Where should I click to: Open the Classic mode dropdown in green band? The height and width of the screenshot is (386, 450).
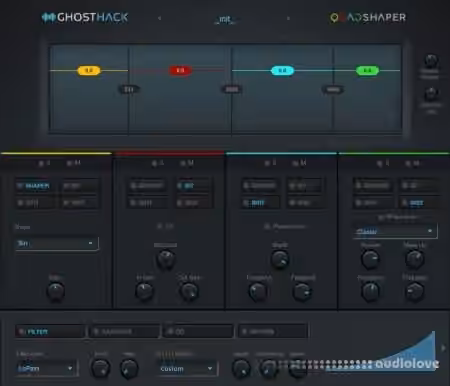pyautogui.click(x=395, y=231)
